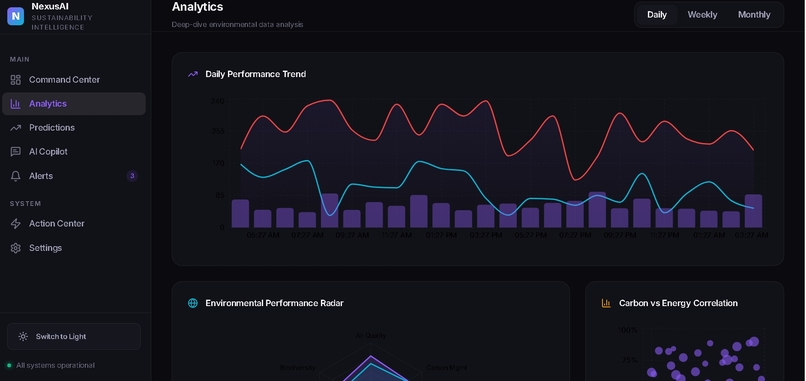
Task: Switch to the Daily view tab
Action: click(x=657, y=14)
